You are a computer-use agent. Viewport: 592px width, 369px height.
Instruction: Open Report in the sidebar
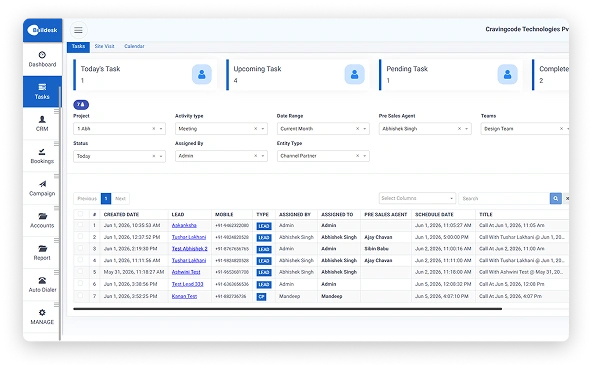[42, 253]
